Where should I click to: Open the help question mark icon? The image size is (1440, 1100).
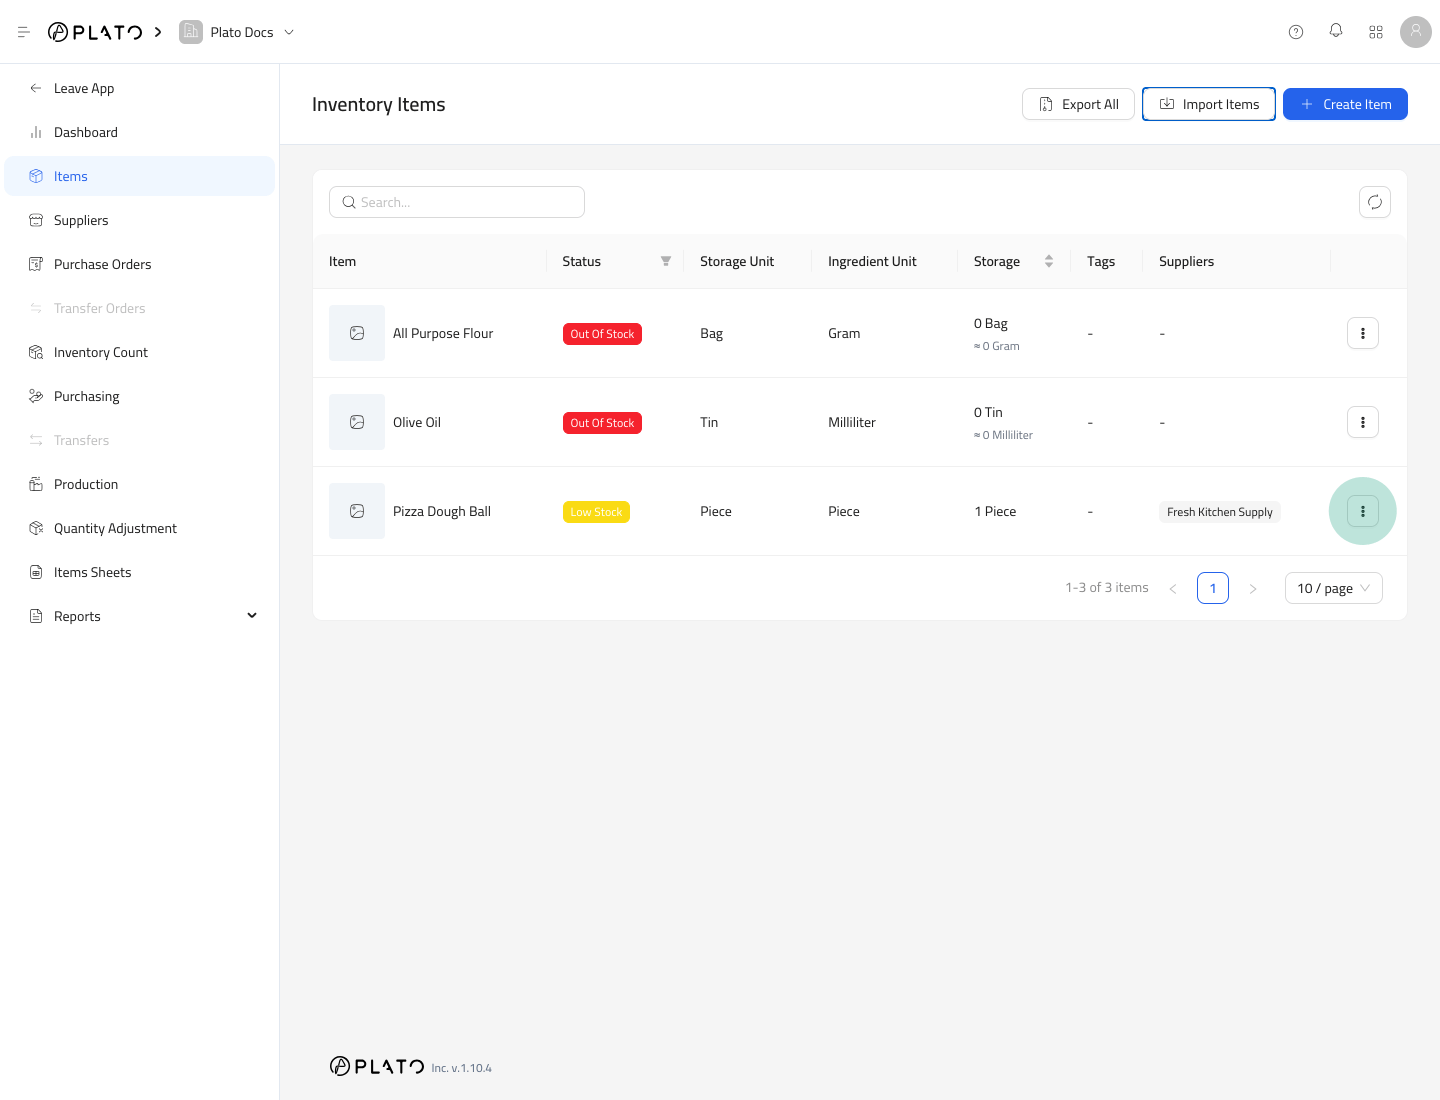[x=1296, y=32]
